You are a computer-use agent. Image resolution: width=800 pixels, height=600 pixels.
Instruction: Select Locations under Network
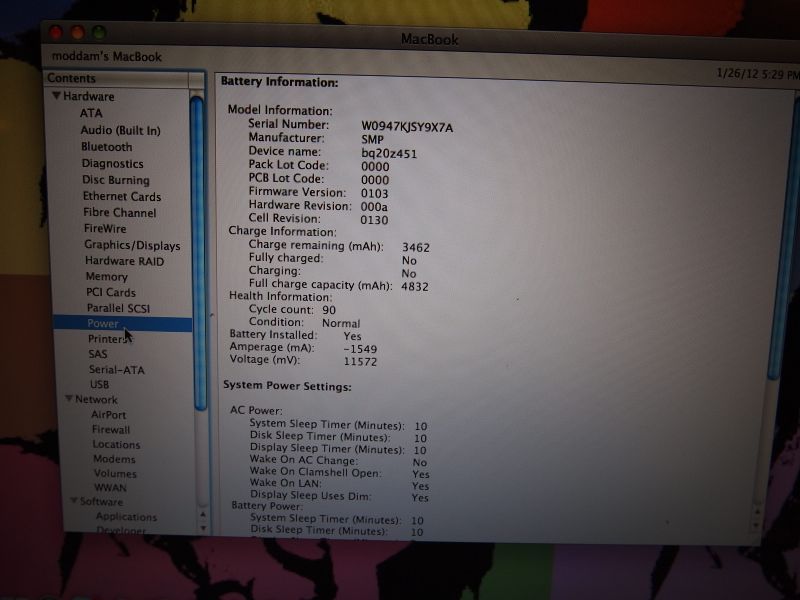pos(116,444)
